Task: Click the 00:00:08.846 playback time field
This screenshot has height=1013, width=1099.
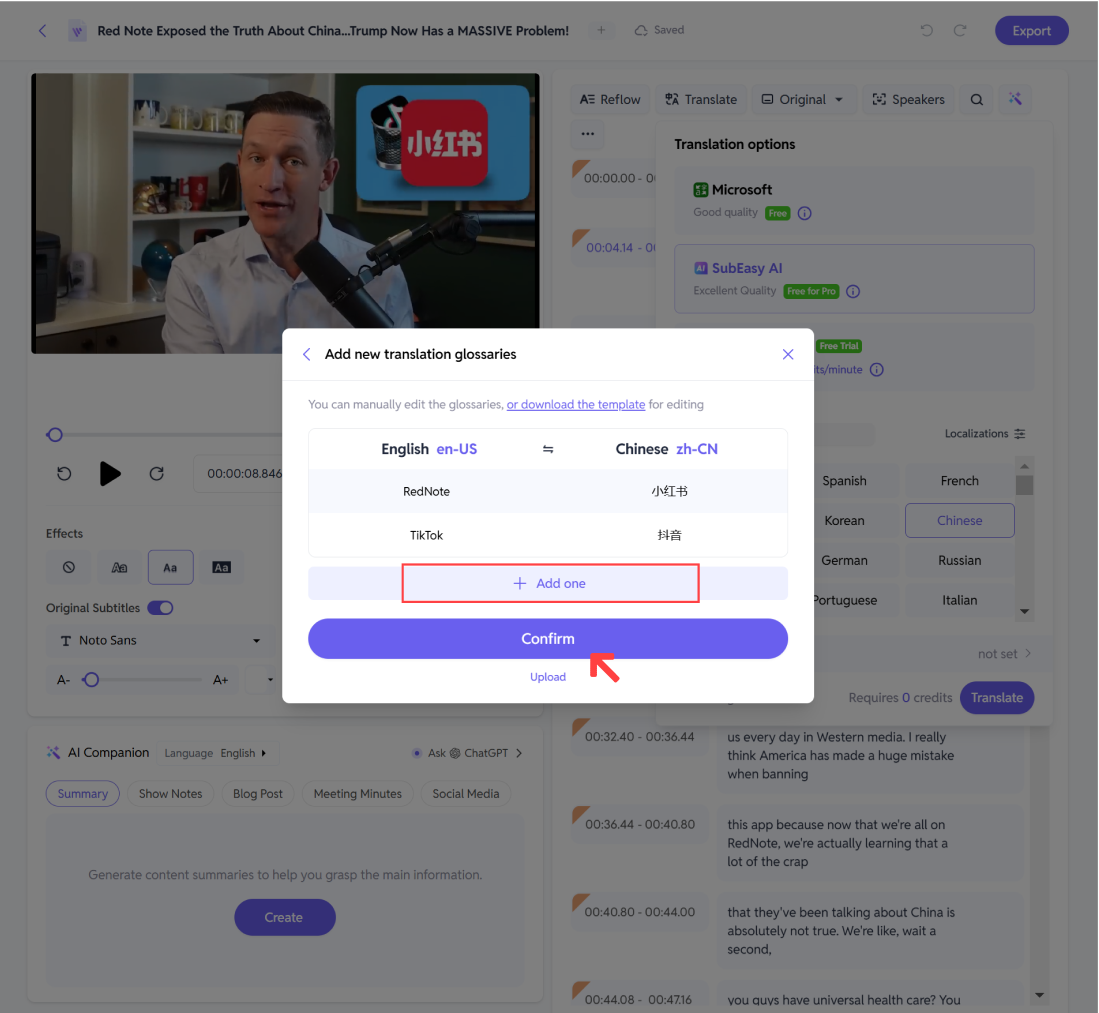Action: point(245,474)
